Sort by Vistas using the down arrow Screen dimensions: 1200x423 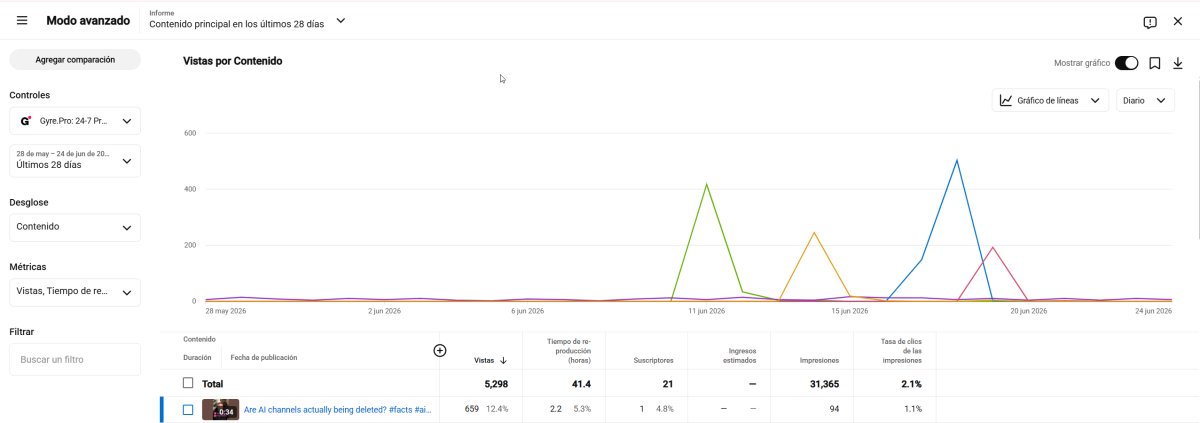click(503, 360)
